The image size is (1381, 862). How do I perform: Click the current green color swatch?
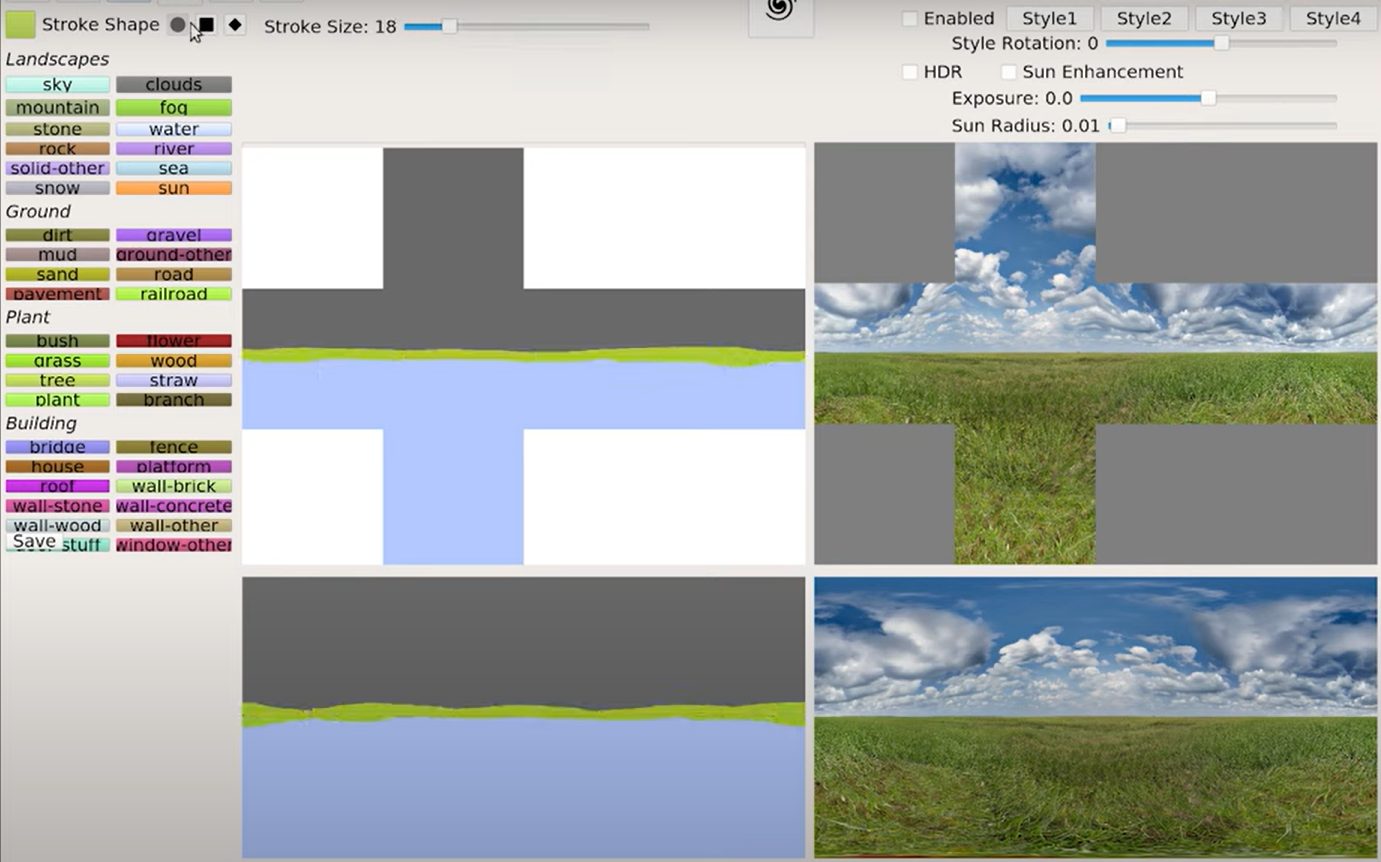pos(20,24)
